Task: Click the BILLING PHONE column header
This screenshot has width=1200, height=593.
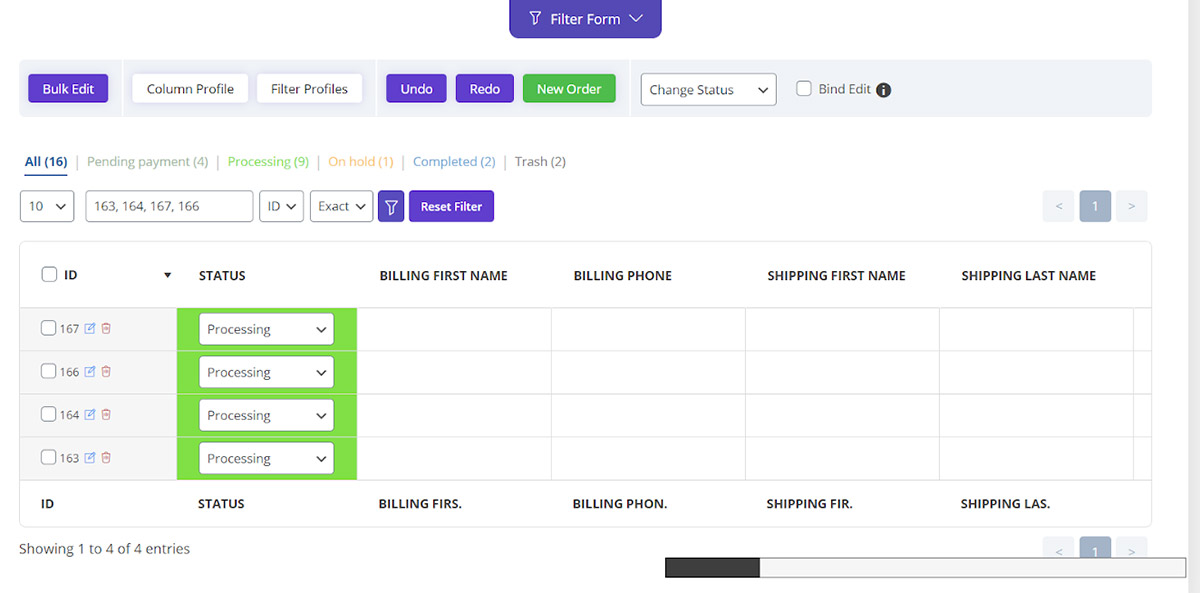Action: click(623, 275)
